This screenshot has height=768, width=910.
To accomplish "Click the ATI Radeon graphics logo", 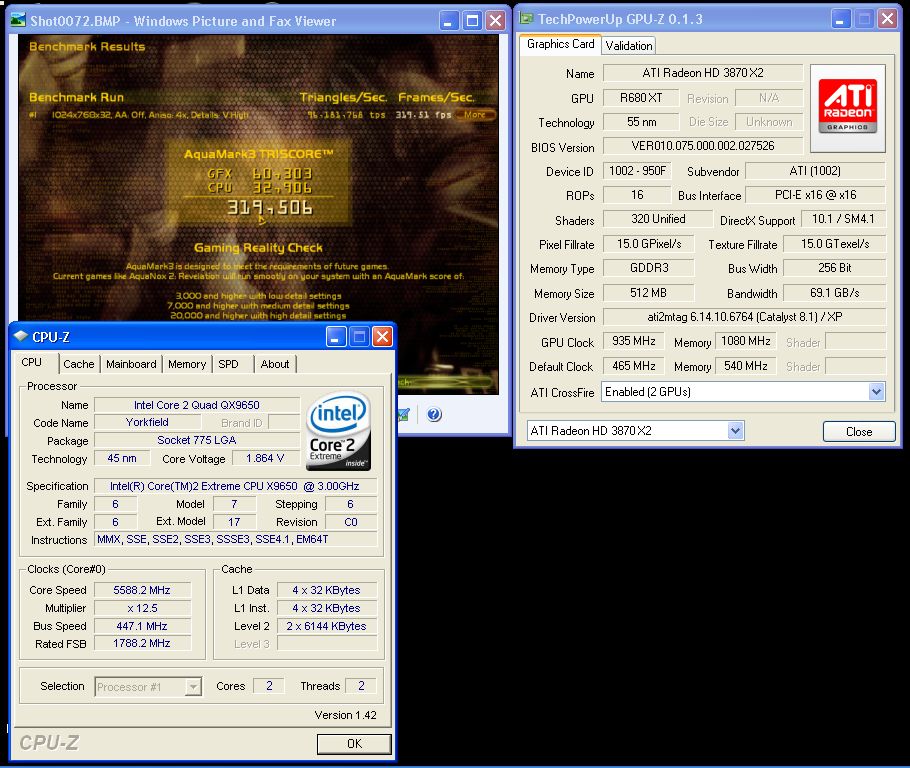I will tap(847, 108).
